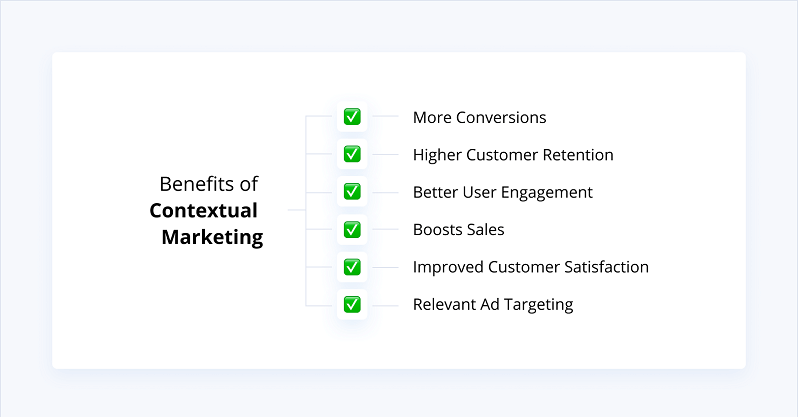Click the Benefits of heading line
This screenshot has width=800, height=417.
[209, 184]
